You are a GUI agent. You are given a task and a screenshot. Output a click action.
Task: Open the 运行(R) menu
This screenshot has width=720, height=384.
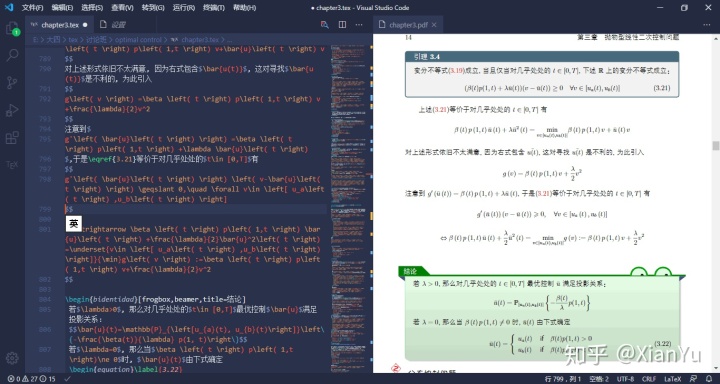[x=184, y=8]
